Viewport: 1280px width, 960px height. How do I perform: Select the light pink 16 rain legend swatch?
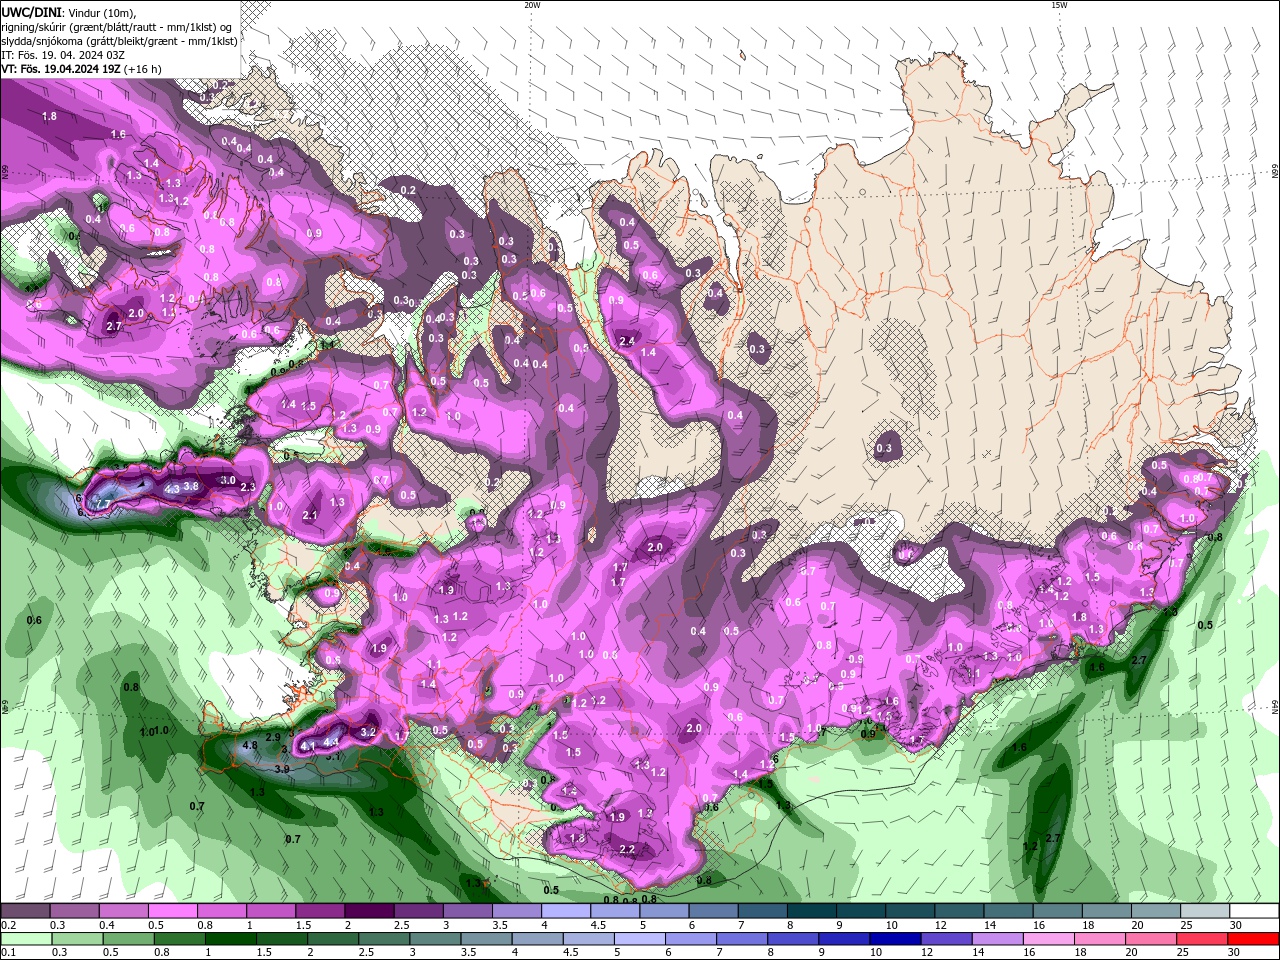click(x=1047, y=939)
